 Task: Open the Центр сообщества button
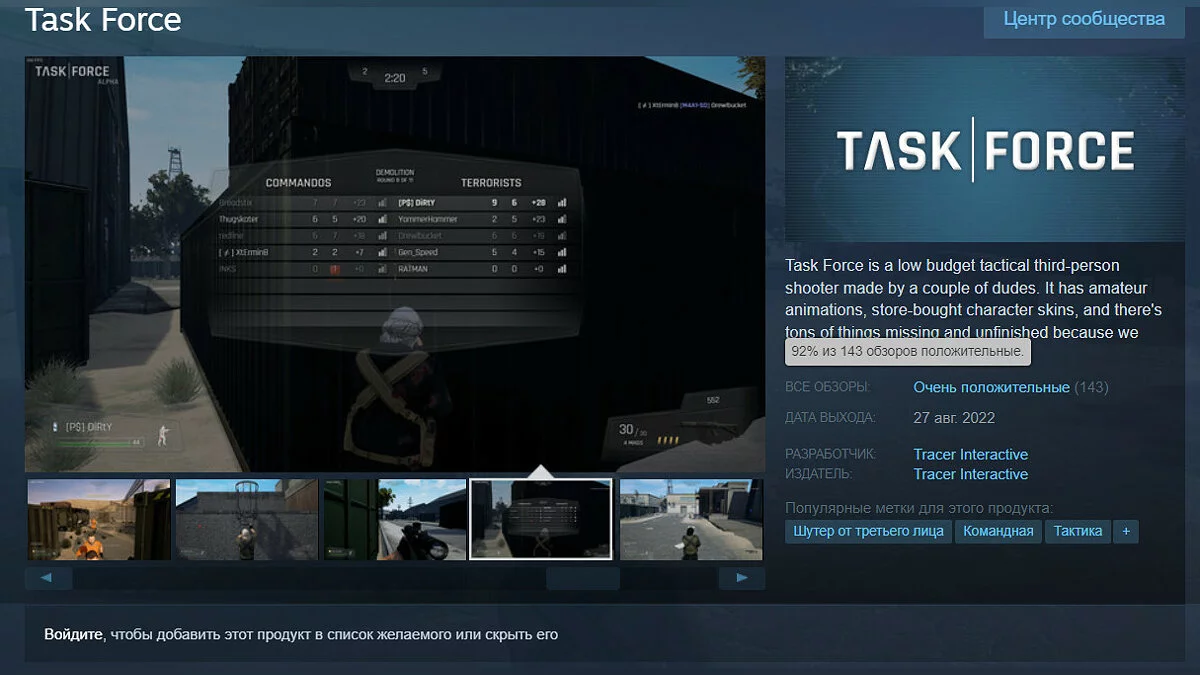tap(1084, 20)
